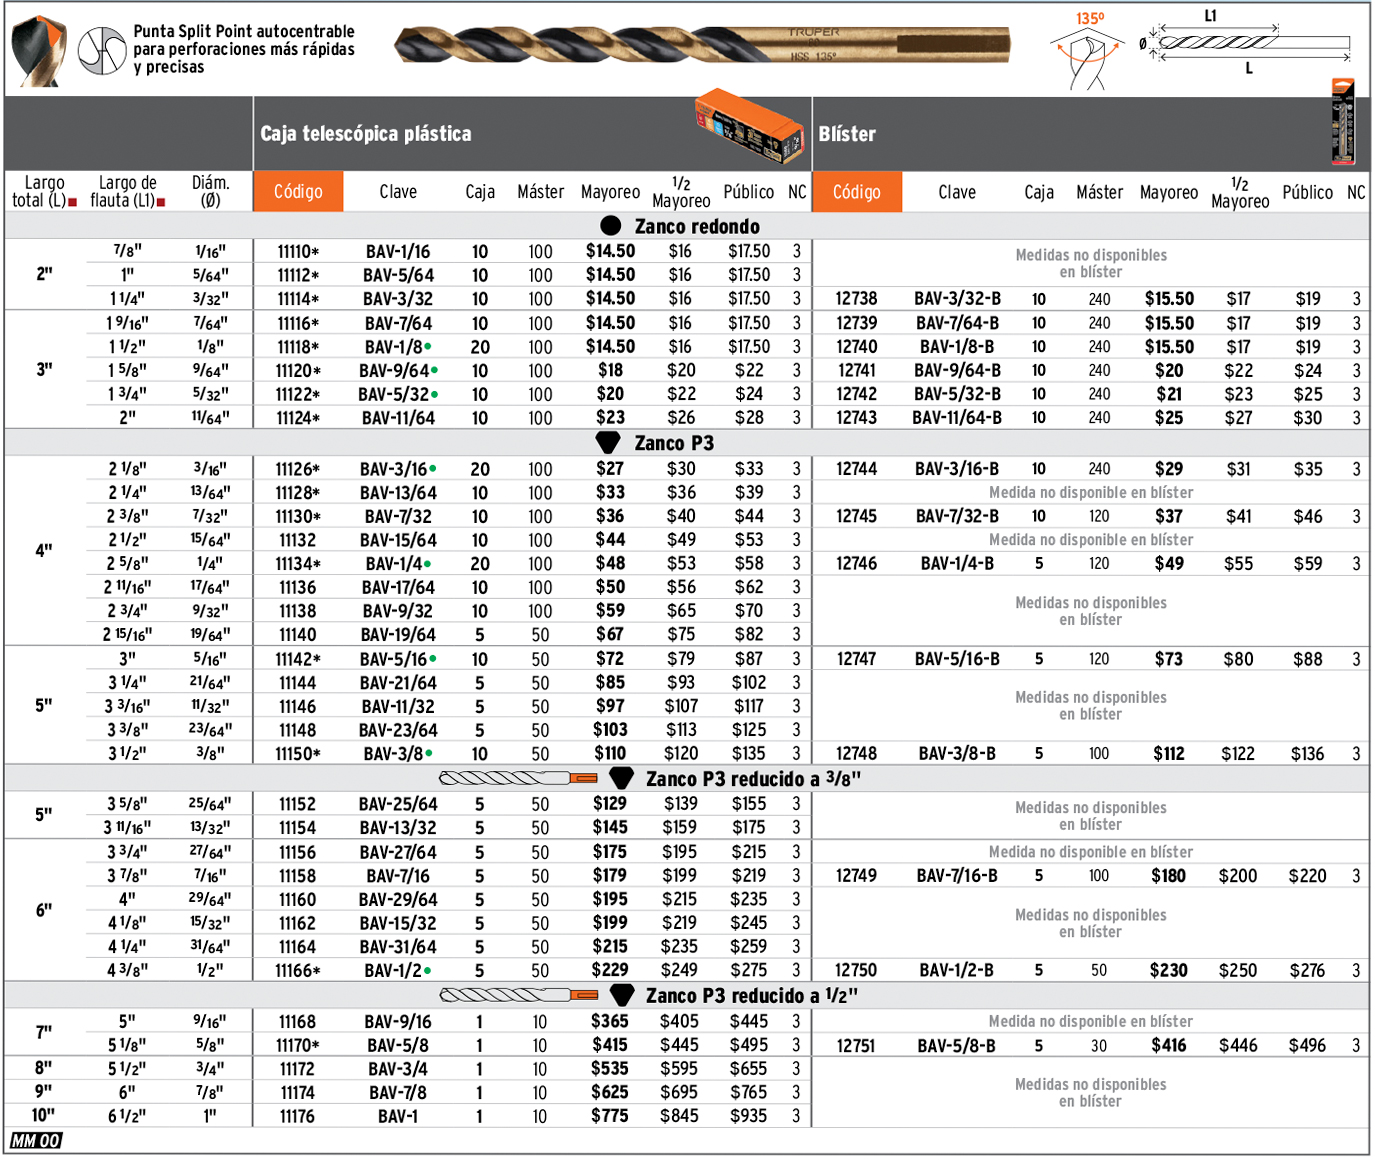Select the orange Código header under Caja telescópica
Image resolution: width=1375 pixels, height=1162 pixels.
click(298, 192)
